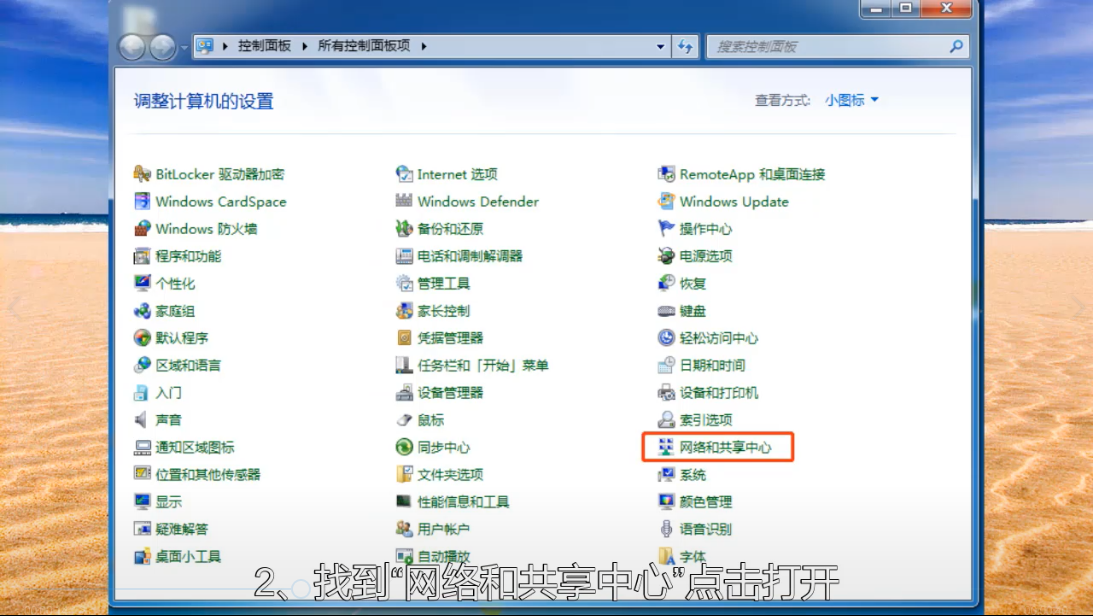
Task: Open the 声音 speaker icon
Action: click(x=142, y=419)
